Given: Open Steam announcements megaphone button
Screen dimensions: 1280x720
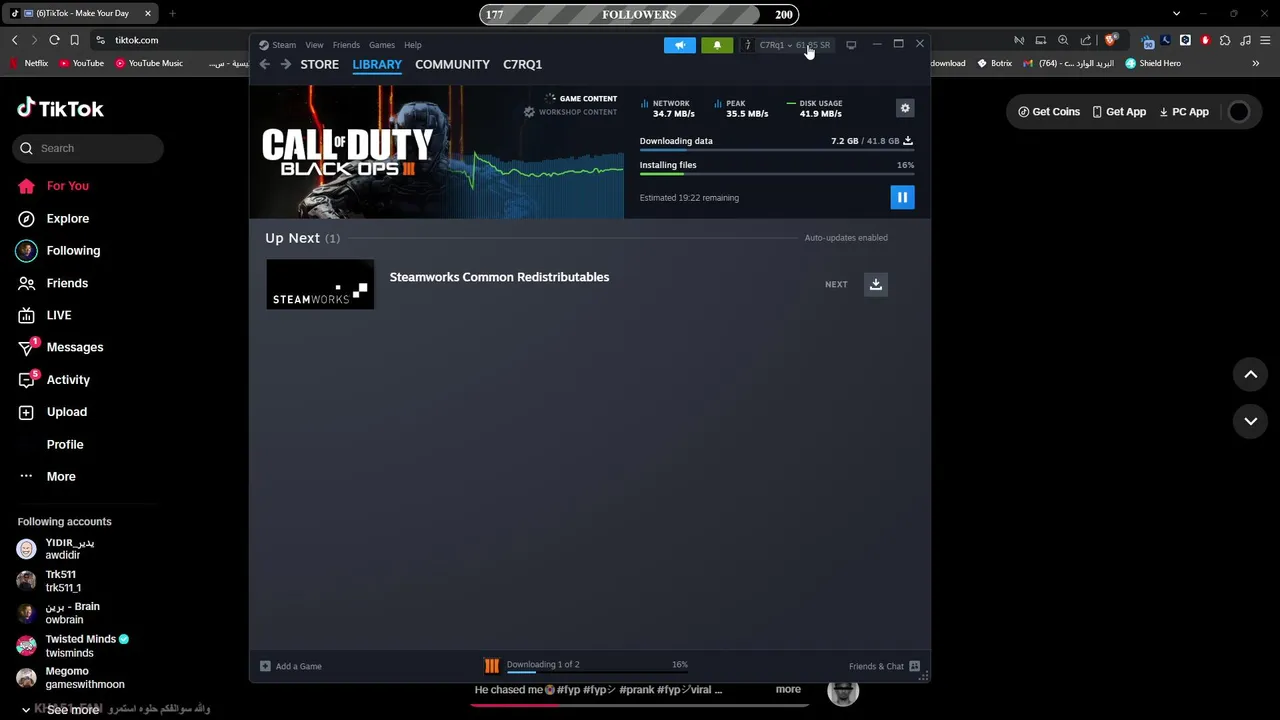Looking at the screenshot, I should click(679, 45).
